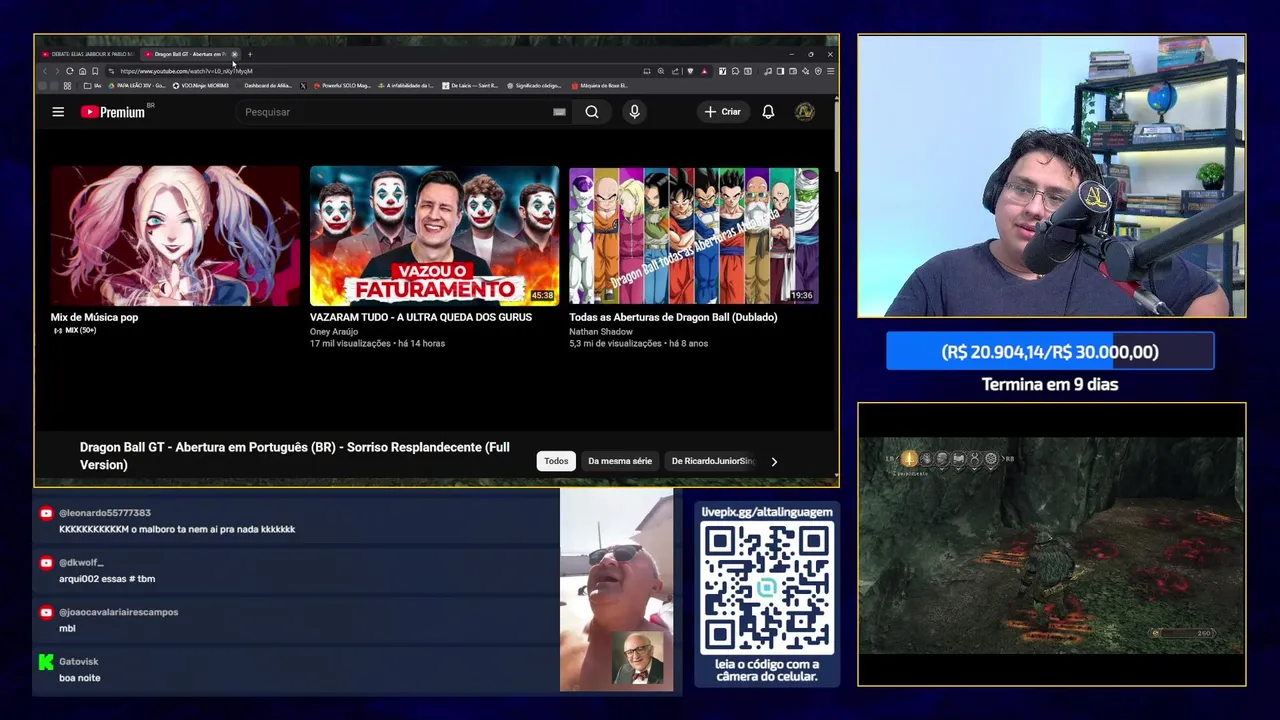Open the Mix de Música pop thumbnail
1280x720 pixels.
(x=175, y=236)
